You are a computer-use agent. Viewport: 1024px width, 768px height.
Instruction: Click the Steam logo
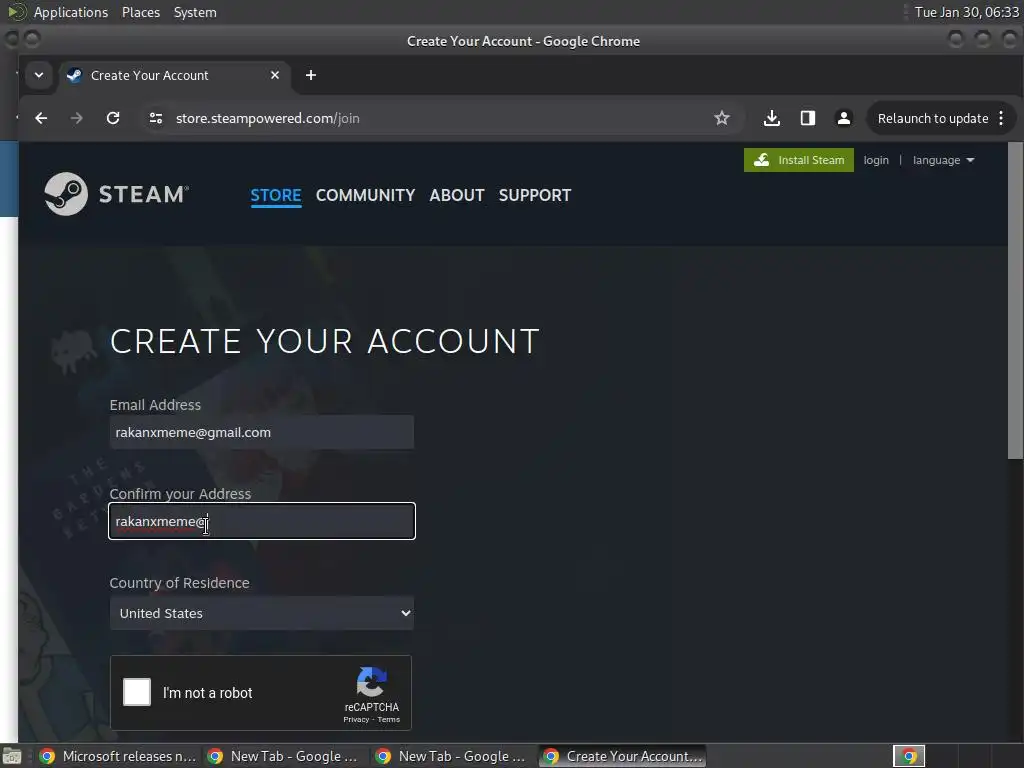click(117, 194)
